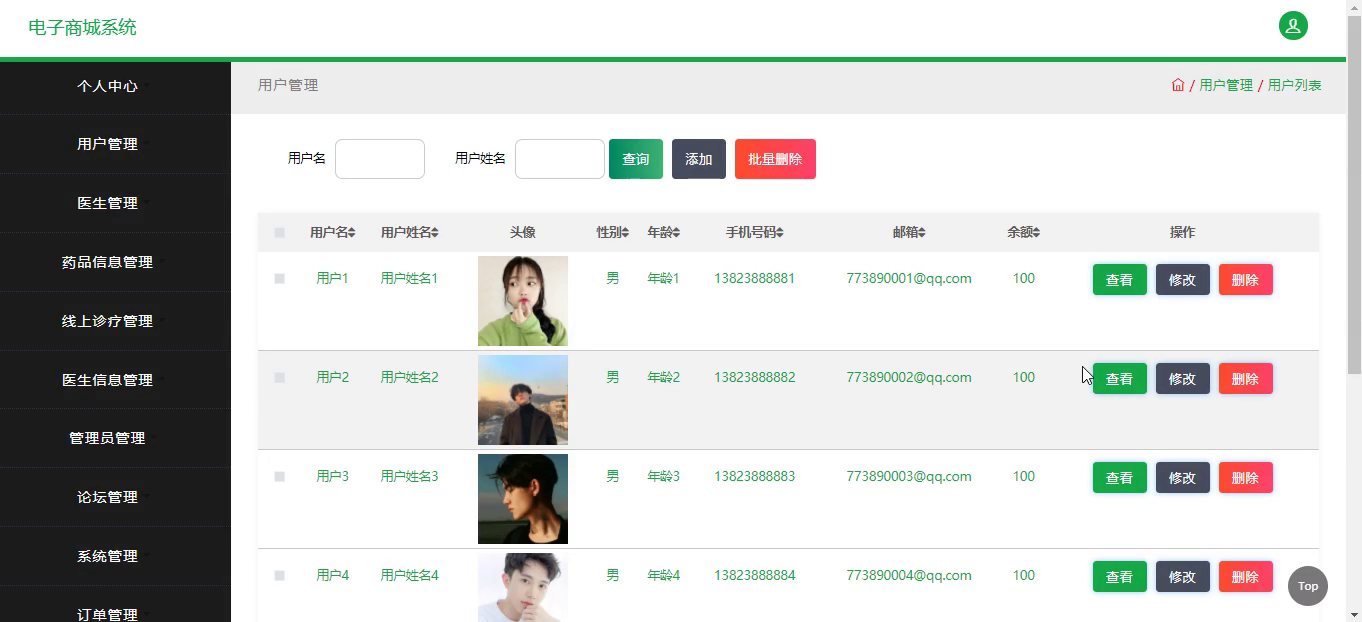This screenshot has height=622, width=1362.
Task: Sort table by 性别 column arrows
Action: click(625, 232)
